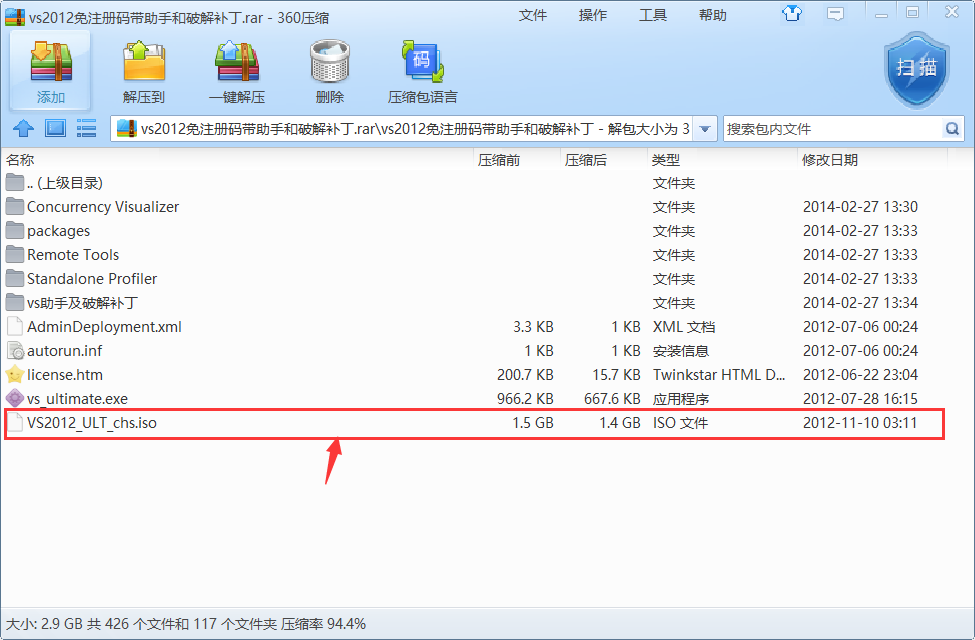975x640 pixels.
Task: Sort the list by the 名称 column header
Action: pos(20,160)
